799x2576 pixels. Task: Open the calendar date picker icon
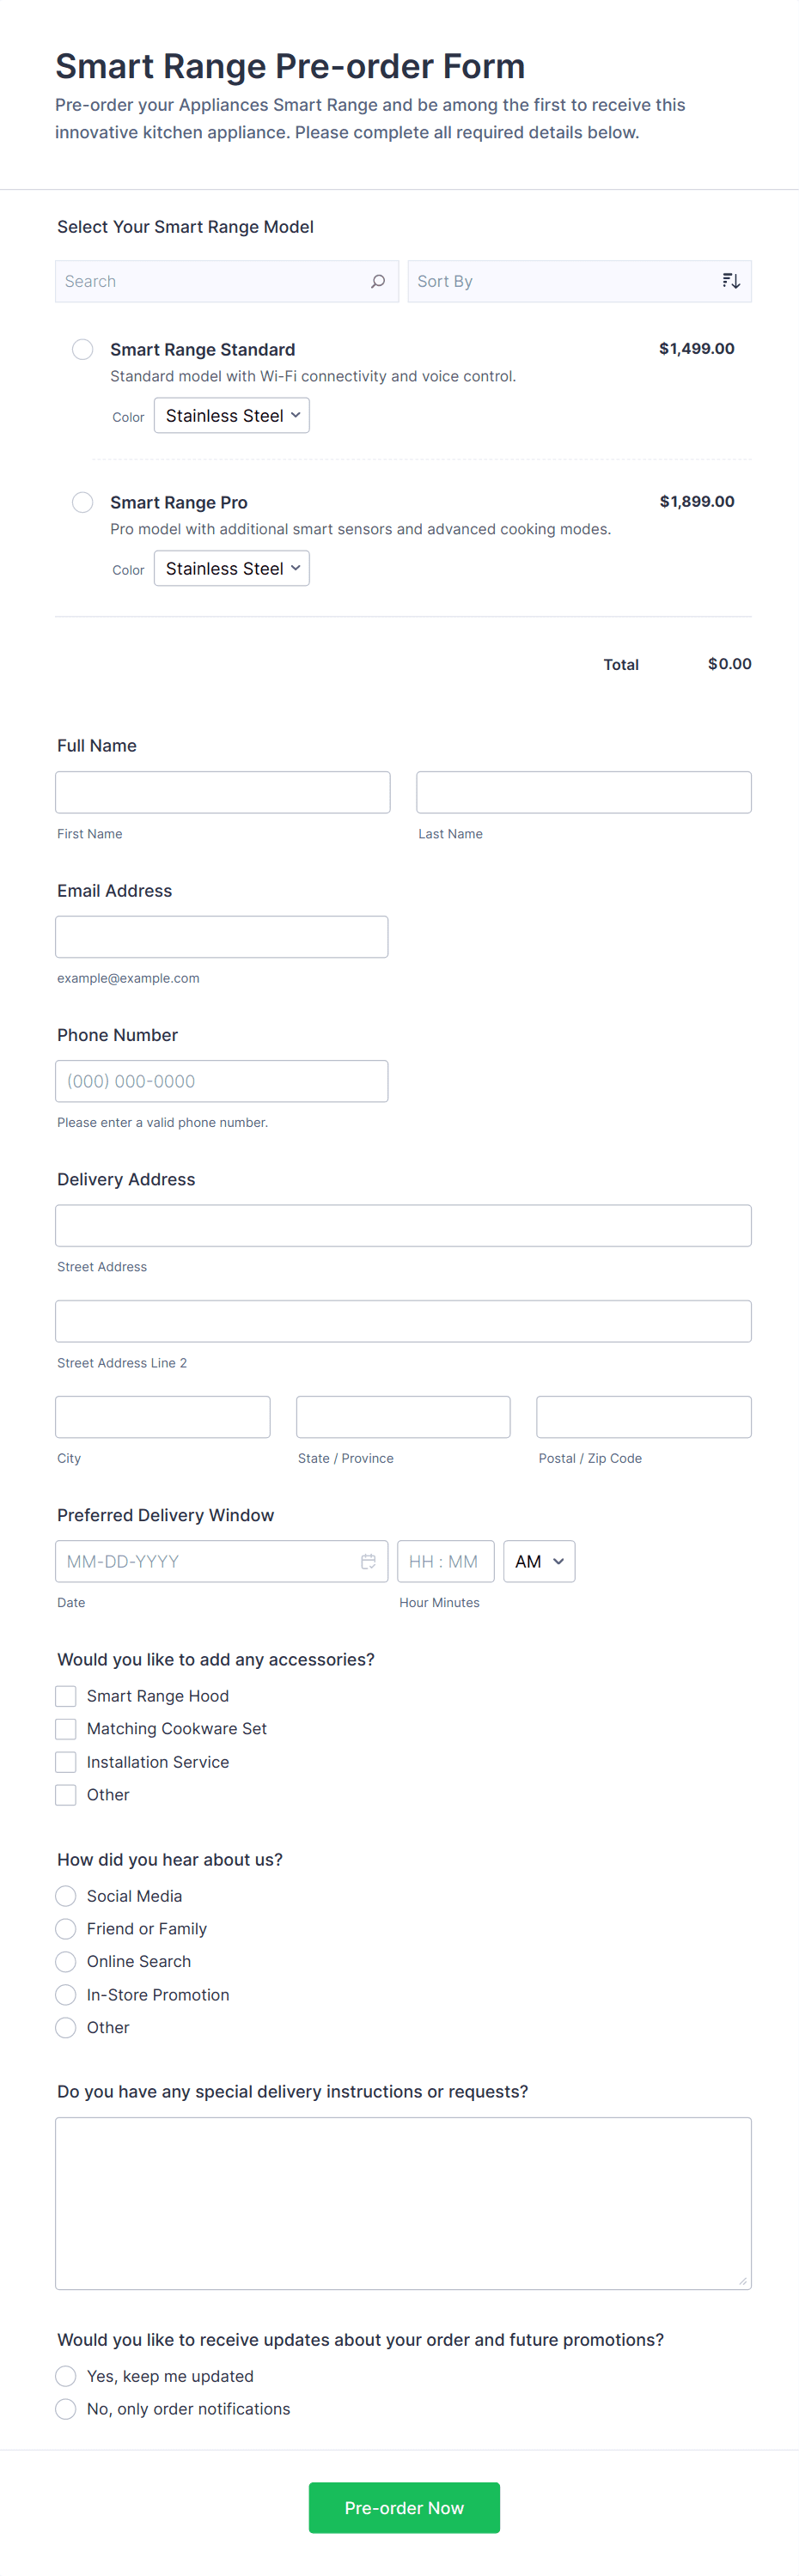368,1561
